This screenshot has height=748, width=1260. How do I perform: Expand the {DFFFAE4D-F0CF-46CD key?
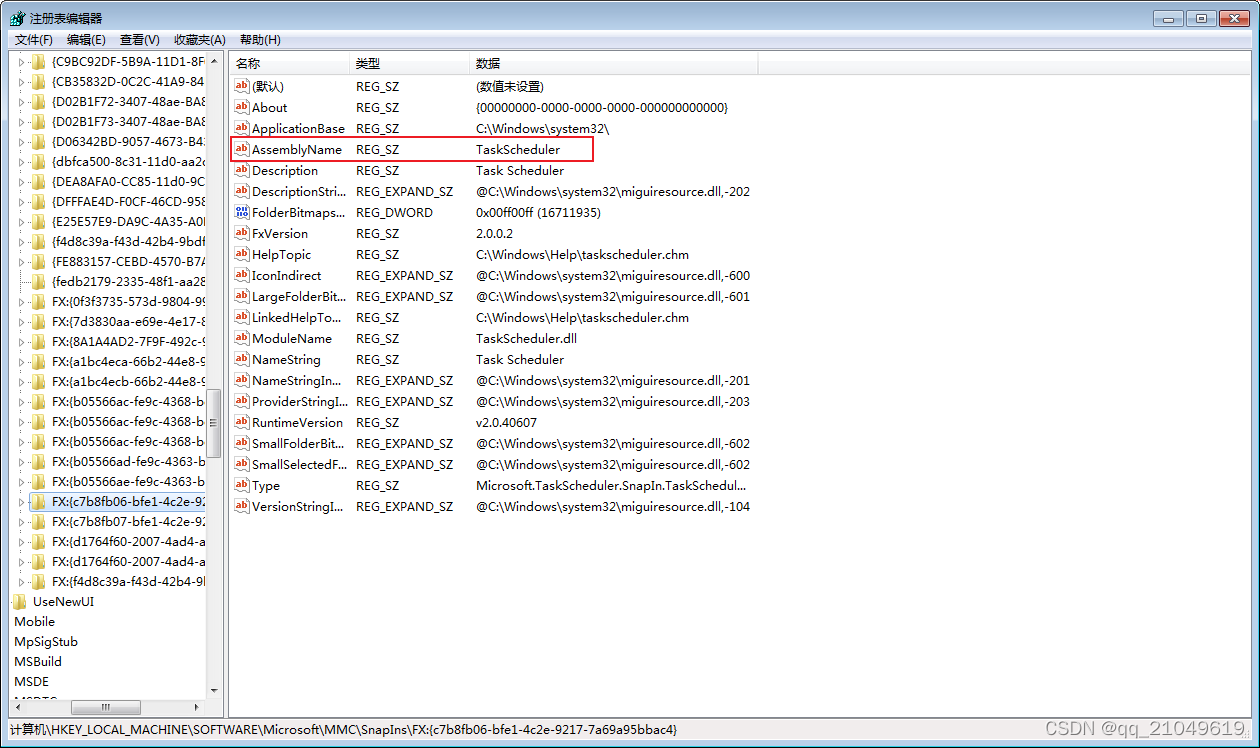(x=21, y=201)
